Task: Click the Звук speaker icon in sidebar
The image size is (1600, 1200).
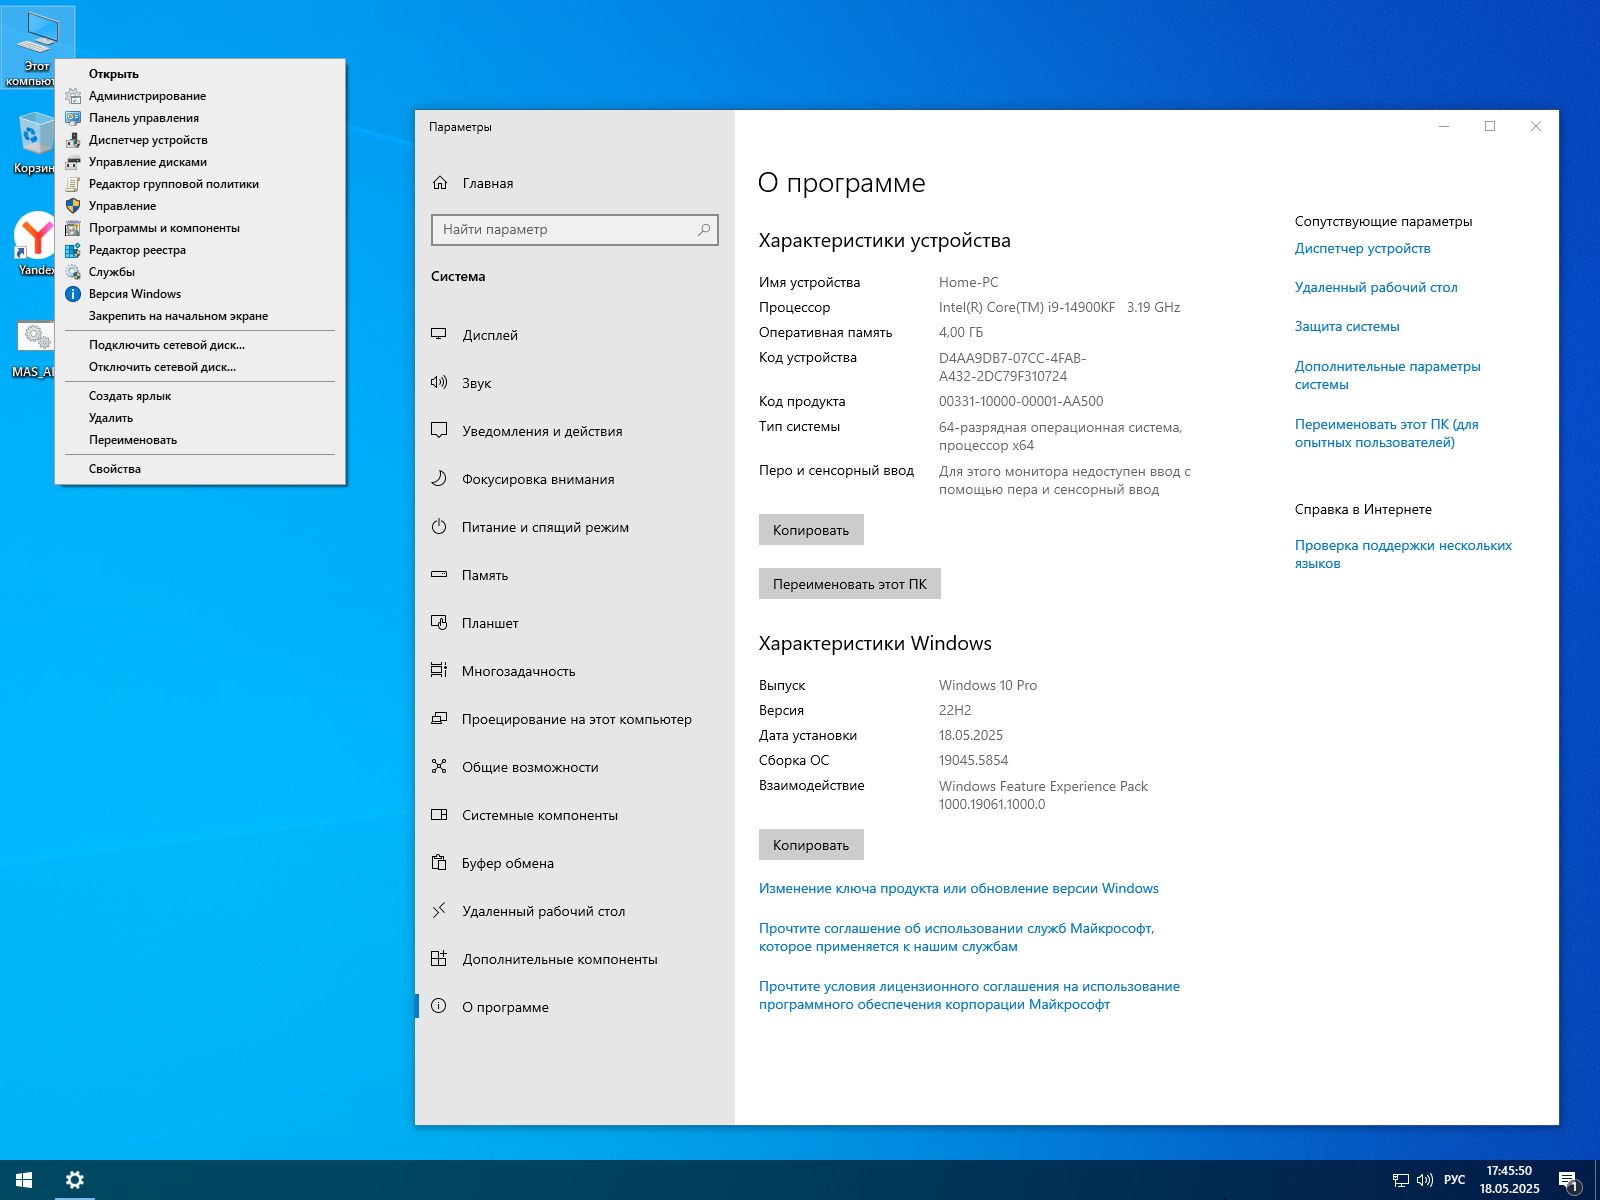Action: point(439,383)
